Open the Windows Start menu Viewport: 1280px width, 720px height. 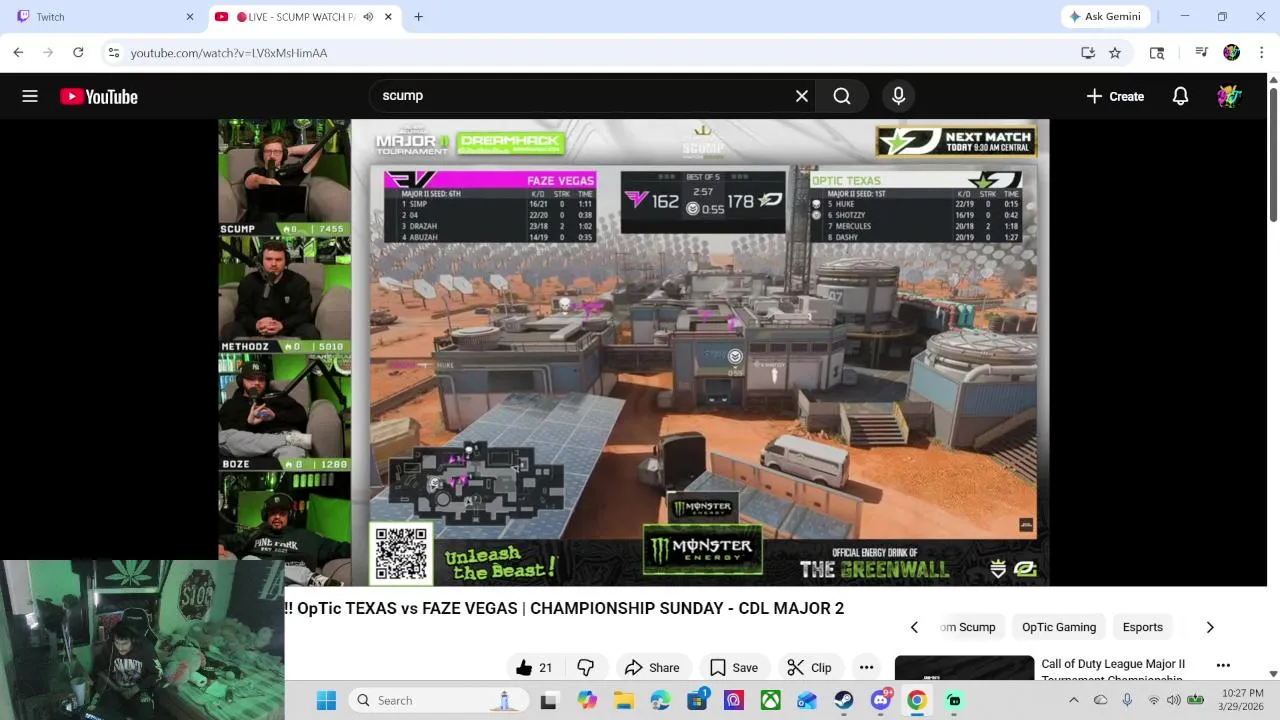(326, 700)
